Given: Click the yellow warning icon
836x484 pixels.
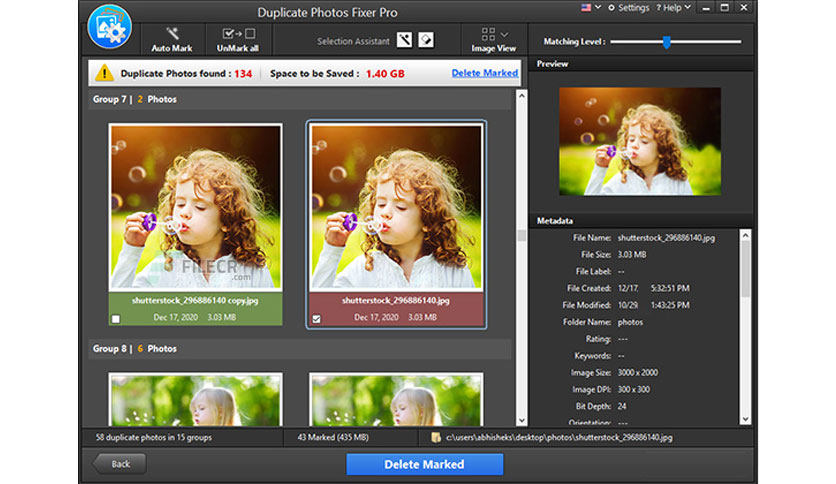Looking at the screenshot, I should (104, 73).
